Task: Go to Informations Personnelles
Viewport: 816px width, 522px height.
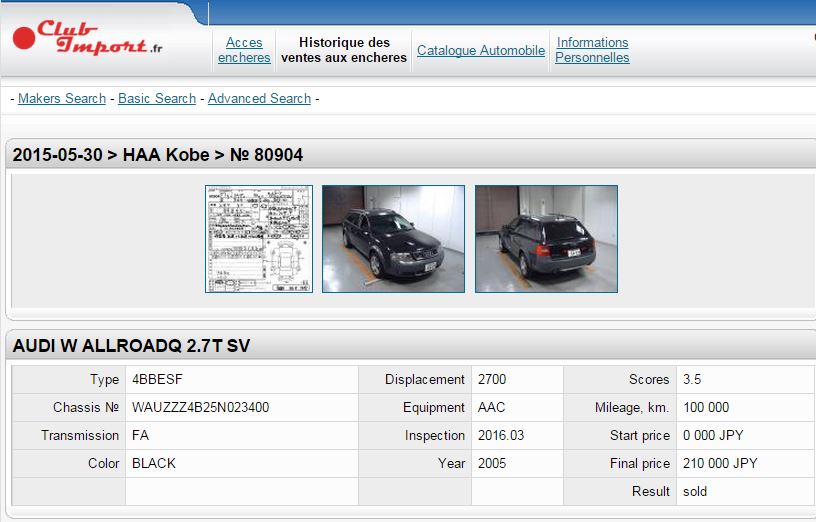Action: tap(592, 50)
